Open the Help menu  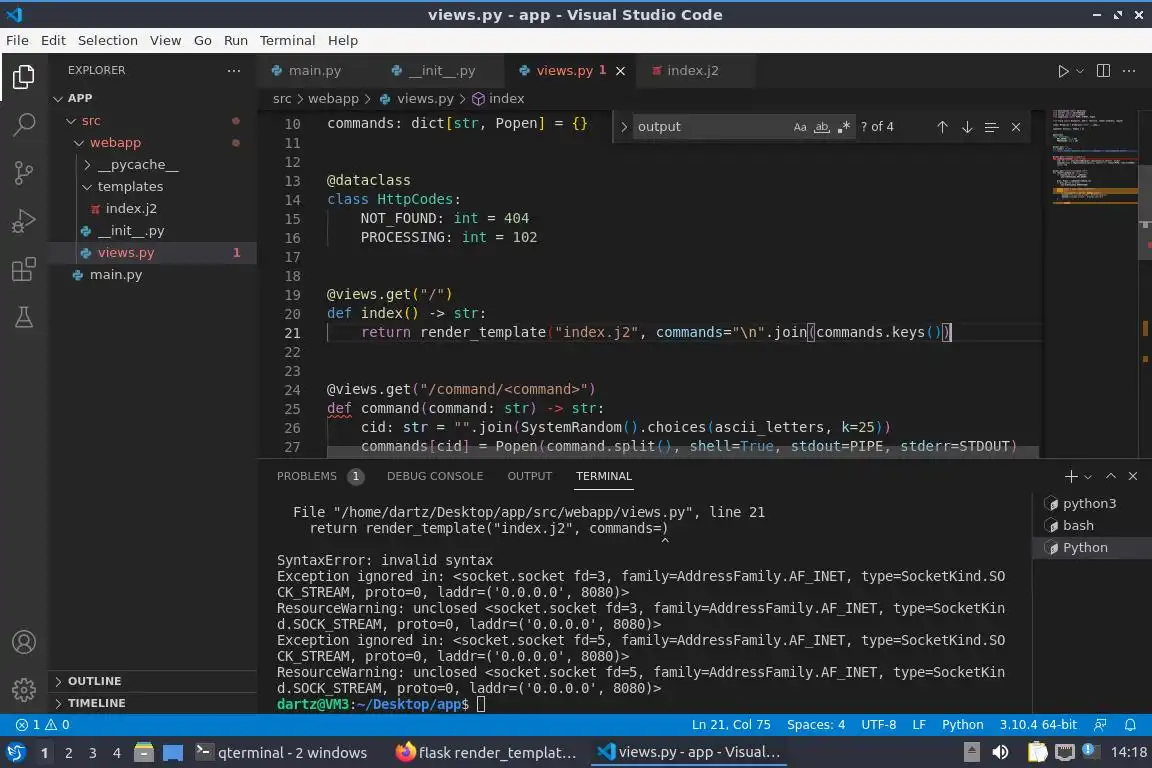(x=342, y=40)
